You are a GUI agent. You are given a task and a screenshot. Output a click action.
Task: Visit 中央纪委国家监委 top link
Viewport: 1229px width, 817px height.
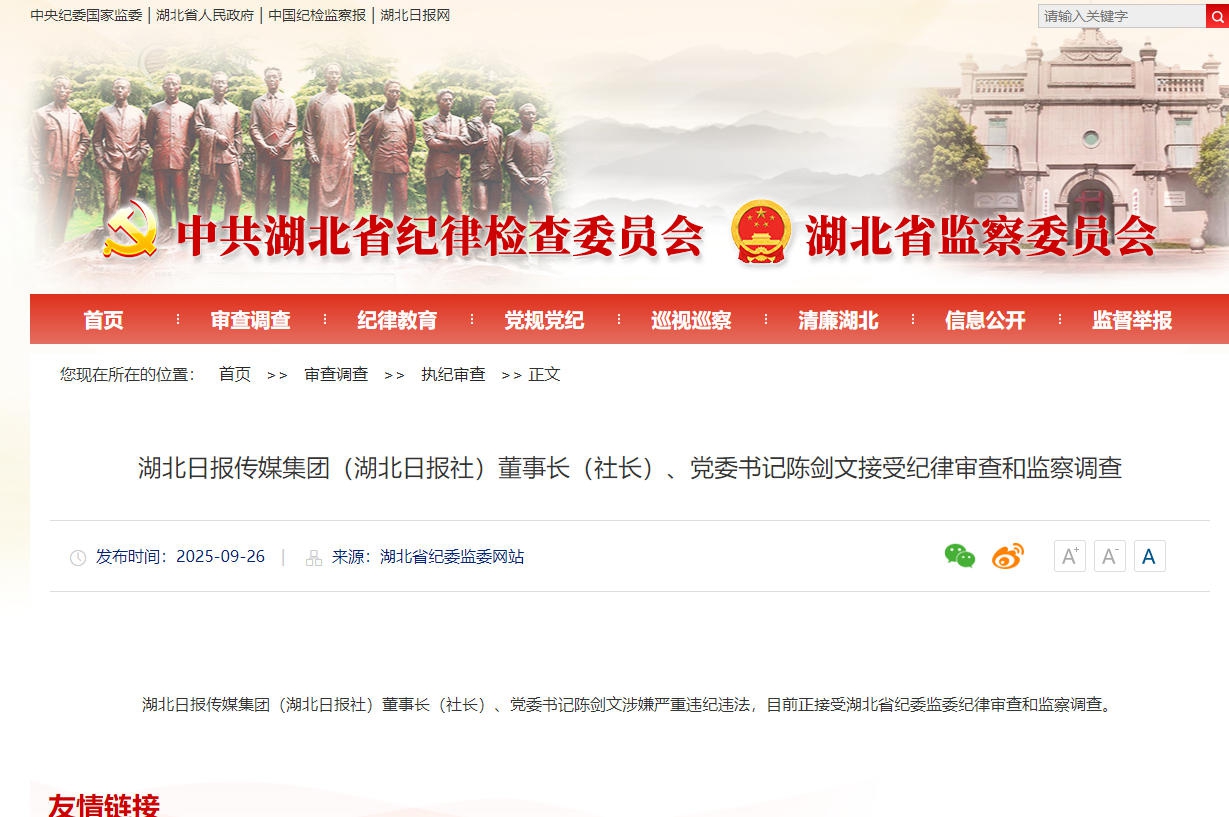[x=86, y=15]
